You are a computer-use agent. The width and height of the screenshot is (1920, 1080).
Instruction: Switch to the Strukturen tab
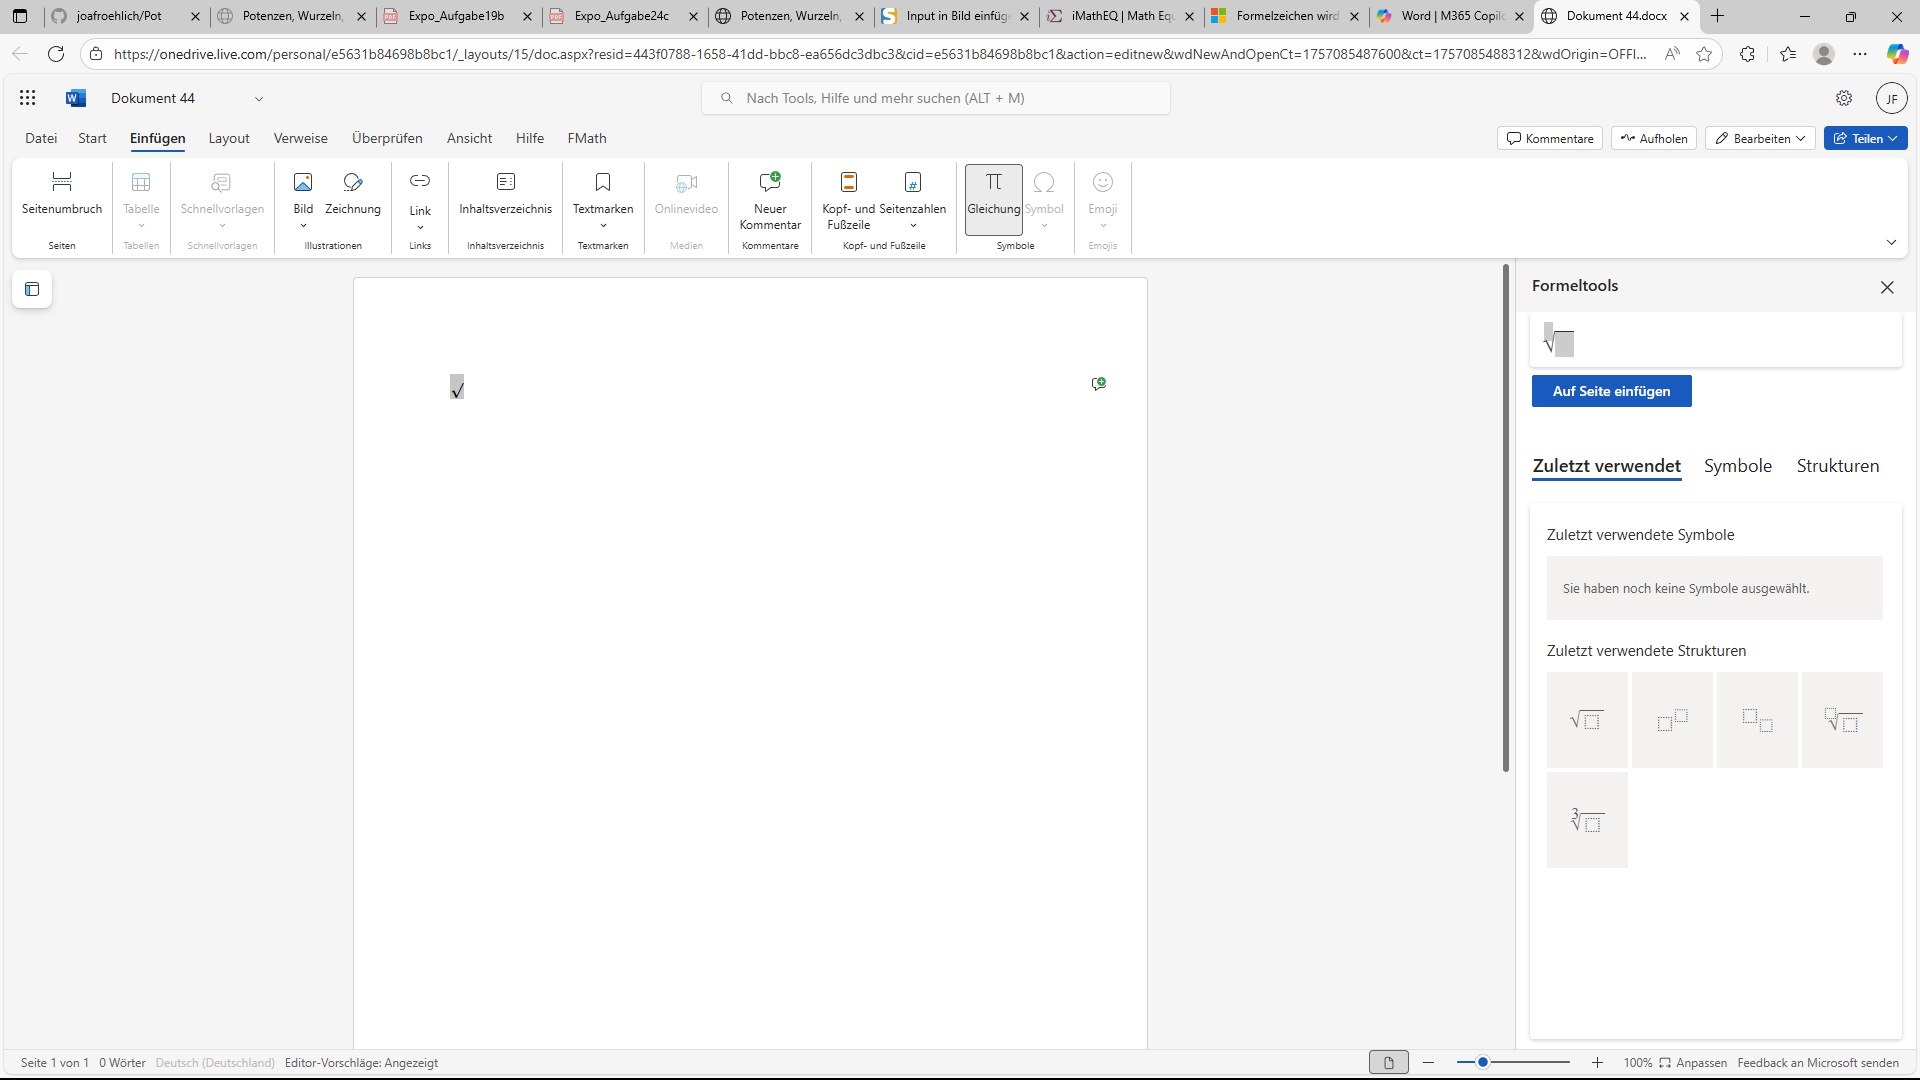click(1838, 466)
